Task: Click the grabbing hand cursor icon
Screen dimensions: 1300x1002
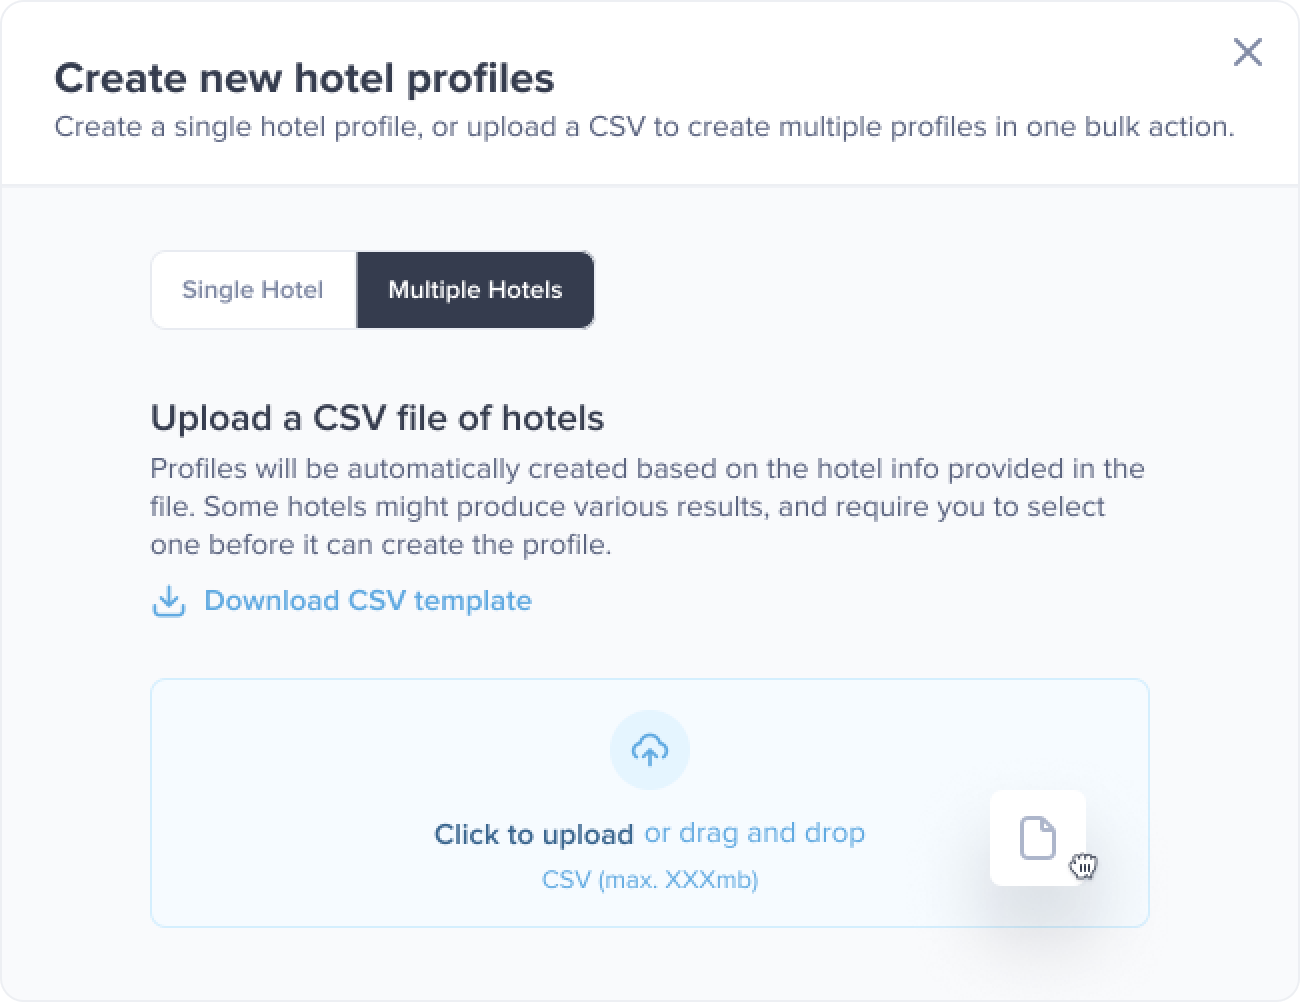Action: [x=1083, y=866]
